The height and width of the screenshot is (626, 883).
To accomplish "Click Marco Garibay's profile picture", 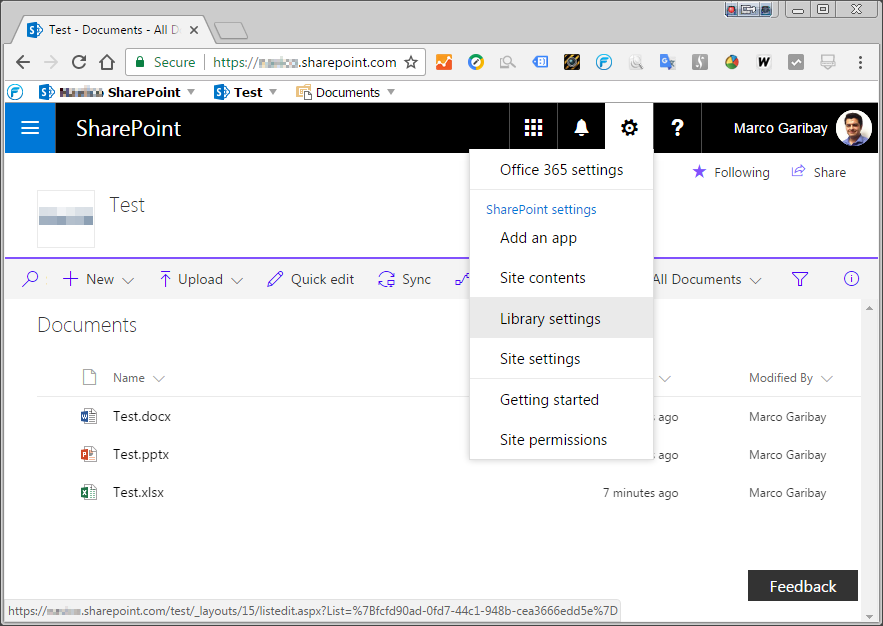I will point(853,128).
